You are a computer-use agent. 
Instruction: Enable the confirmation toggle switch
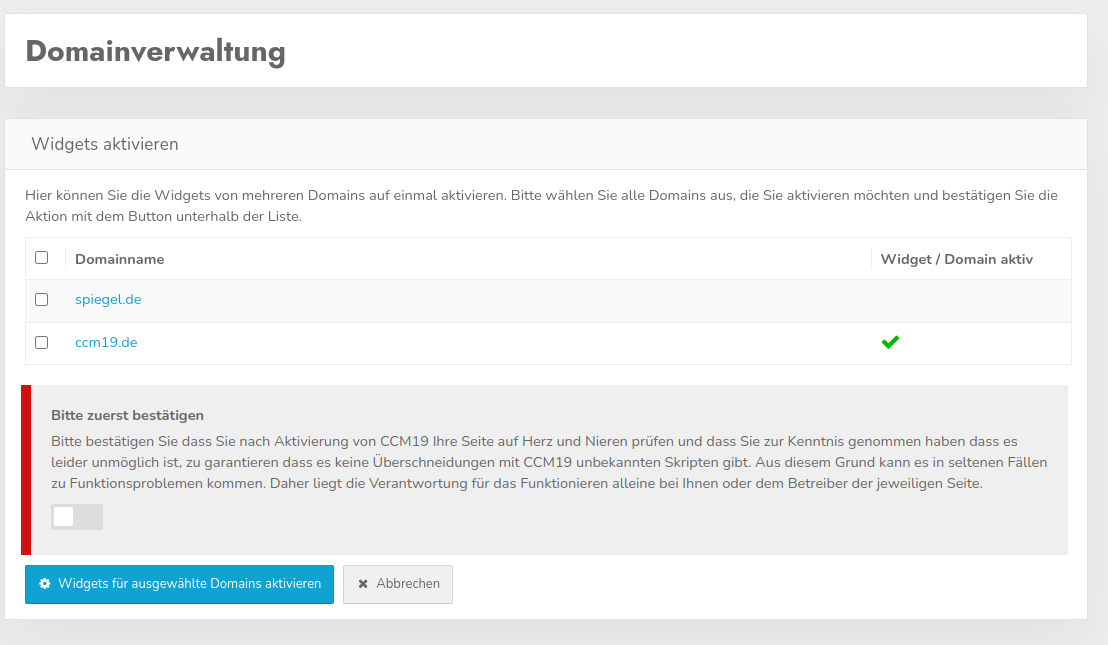(x=77, y=517)
